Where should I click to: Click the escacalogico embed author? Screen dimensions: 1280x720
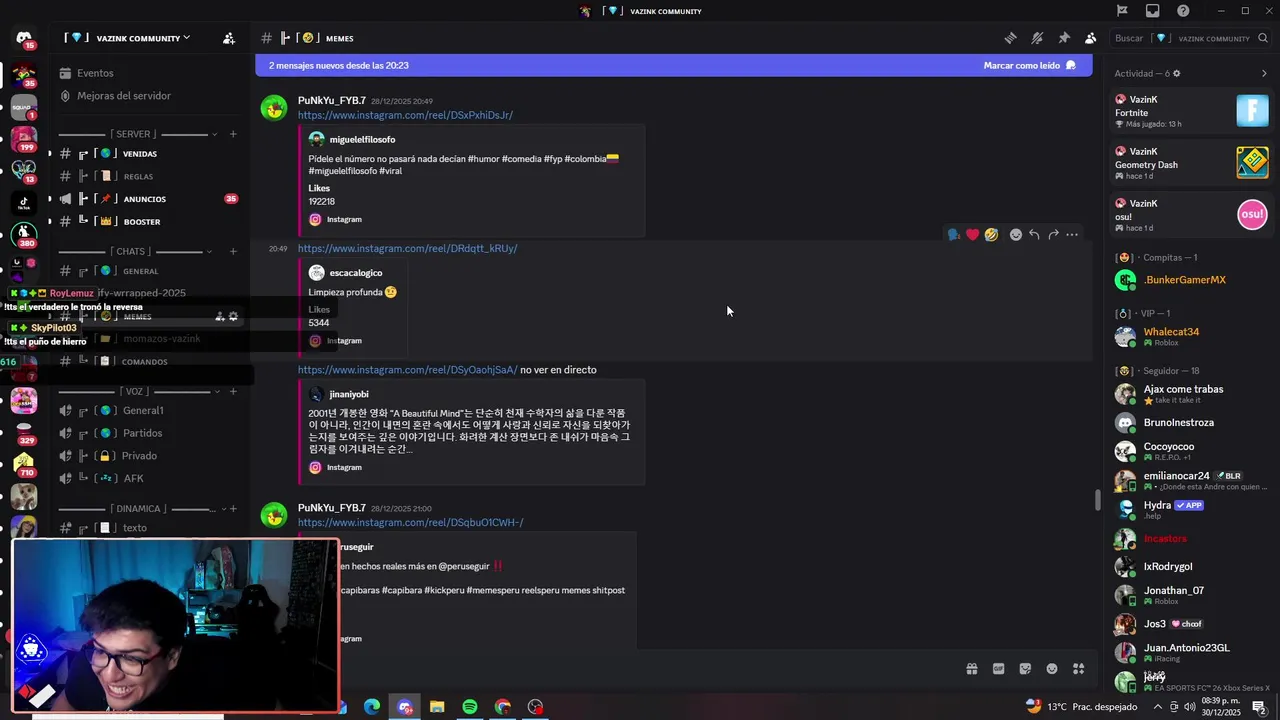(356, 273)
